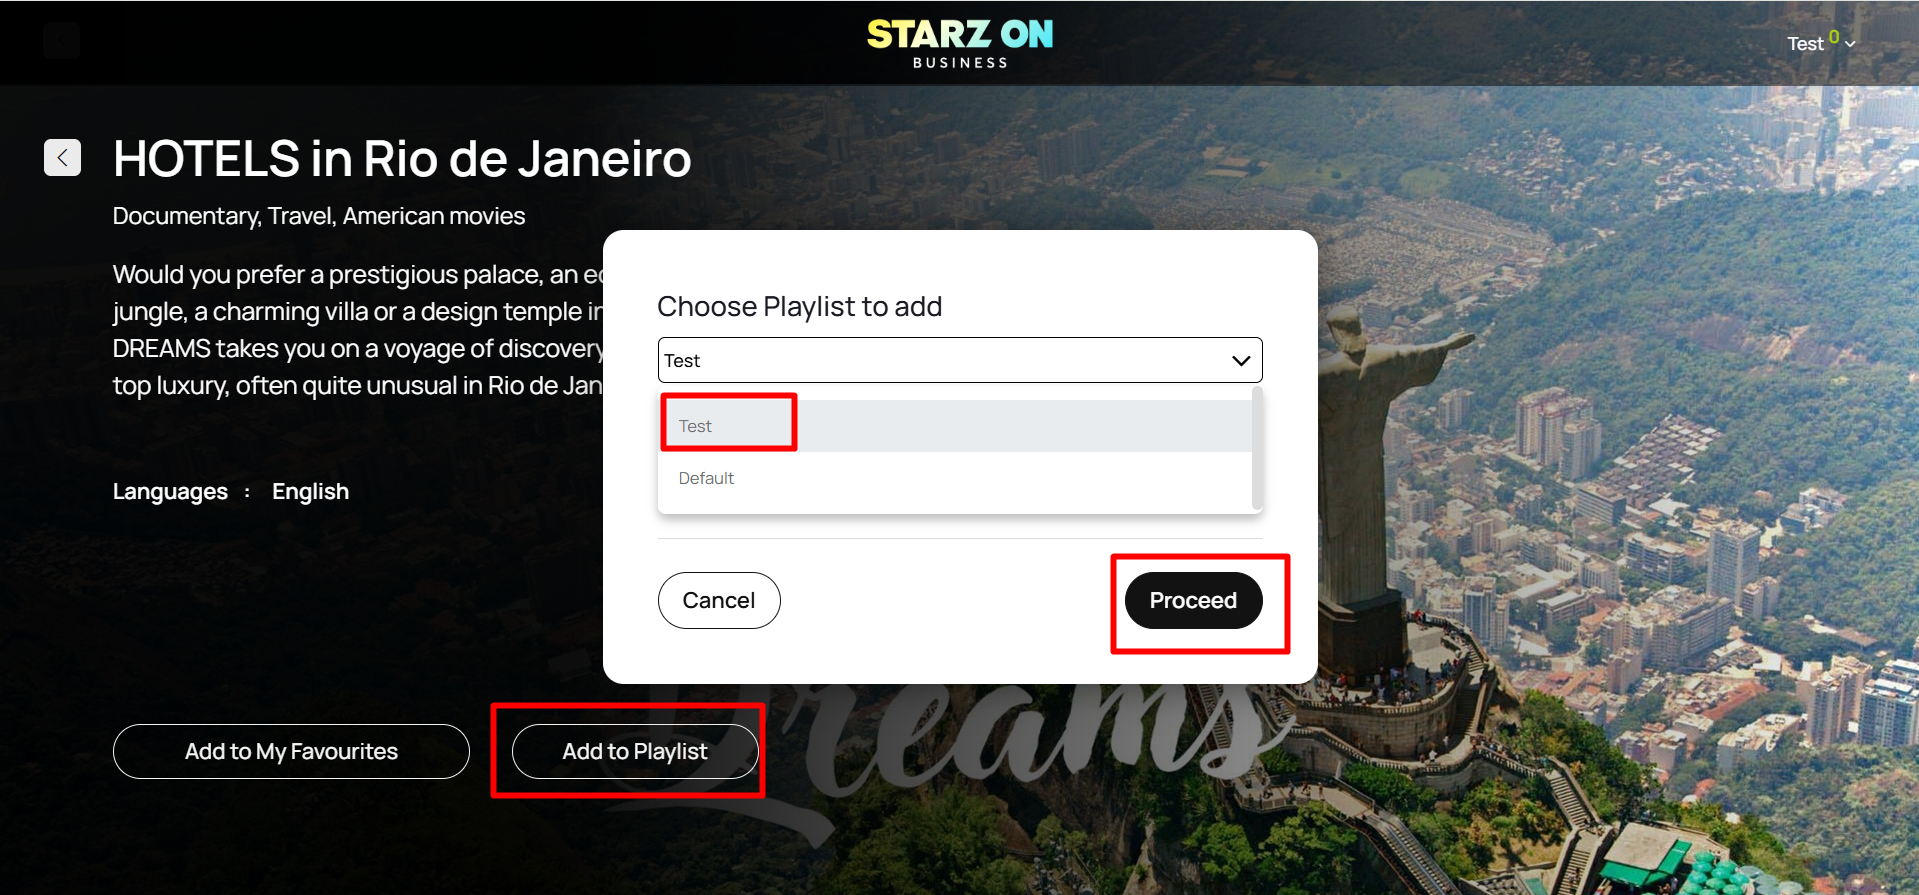Image resolution: width=1919 pixels, height=895 pixels.
Task: Click Add to My Favourites
Action: (291, 751)
